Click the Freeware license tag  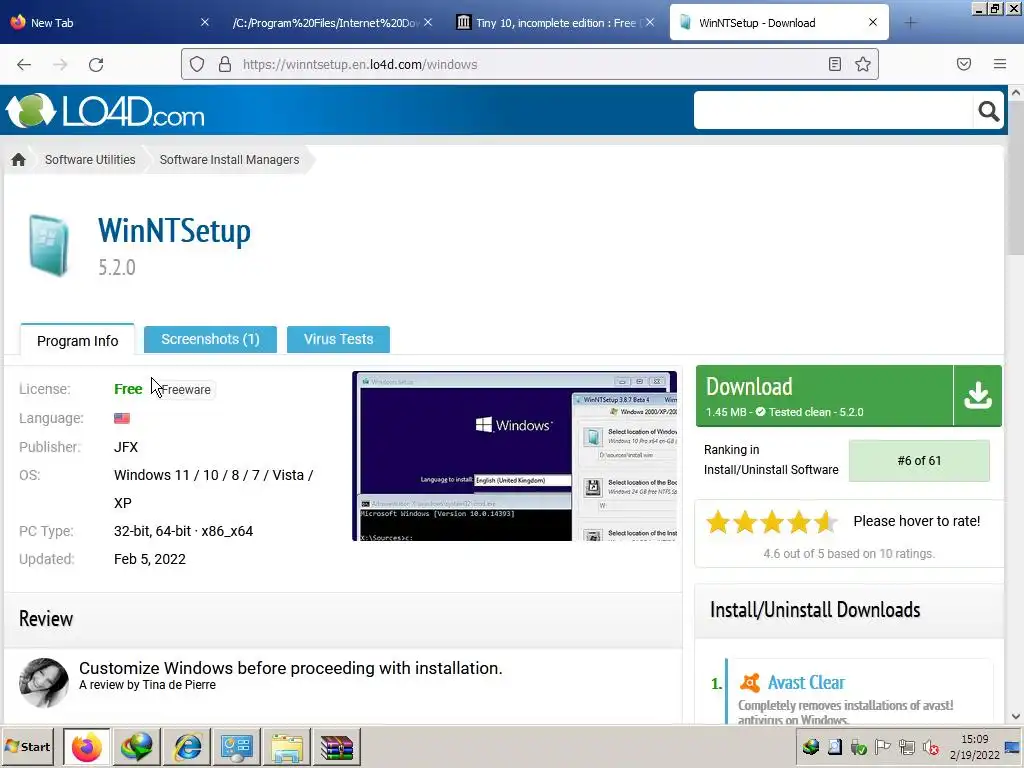point(185,389)
